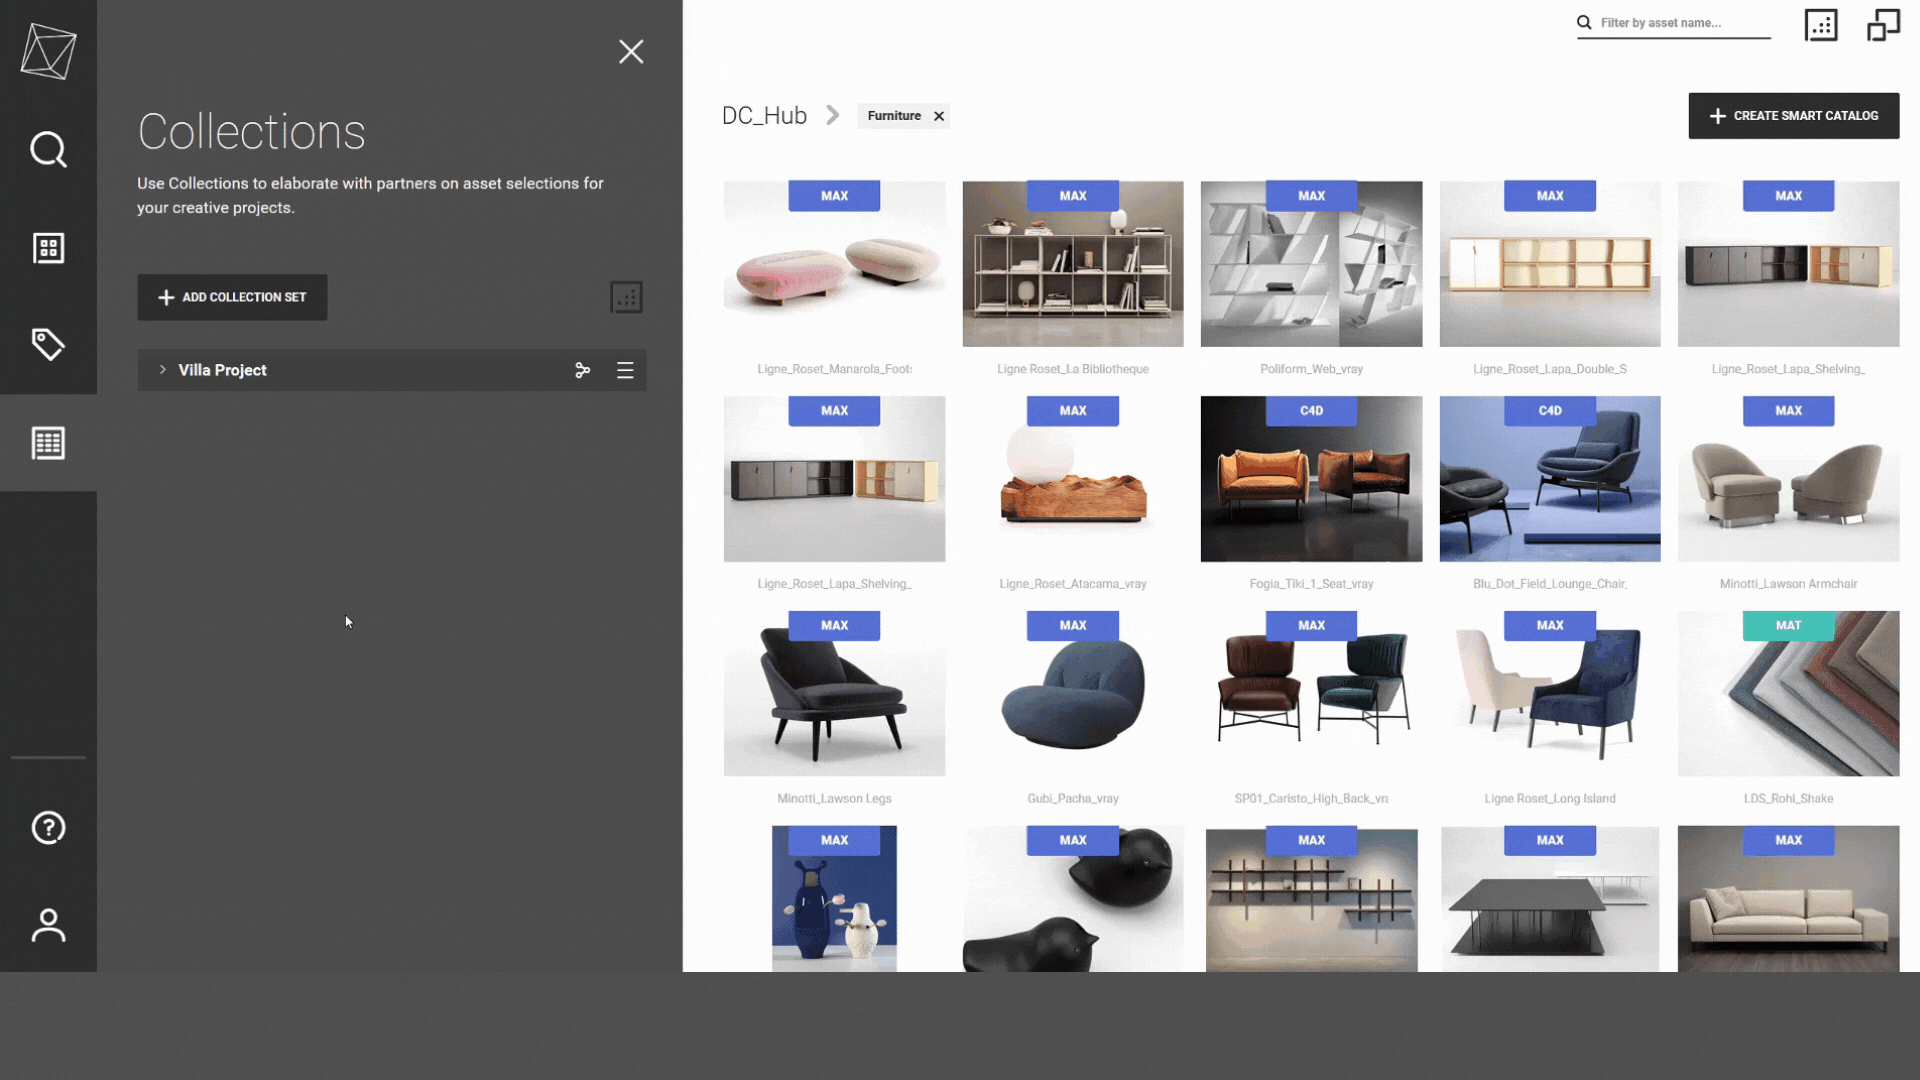Open the black bird figurines thumbnail
The height and width of the screenshot is (1080, 1920).
coord(1073,899)
